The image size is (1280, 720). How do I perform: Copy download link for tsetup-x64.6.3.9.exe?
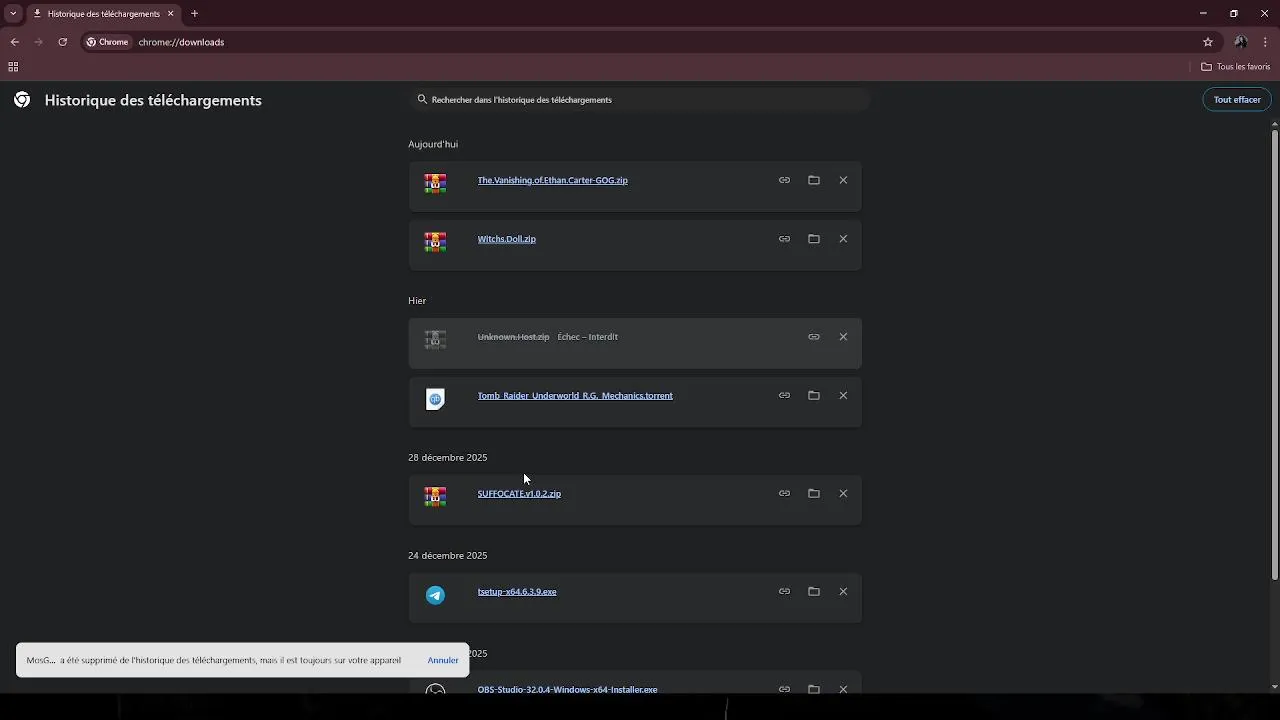coord(784,591)
